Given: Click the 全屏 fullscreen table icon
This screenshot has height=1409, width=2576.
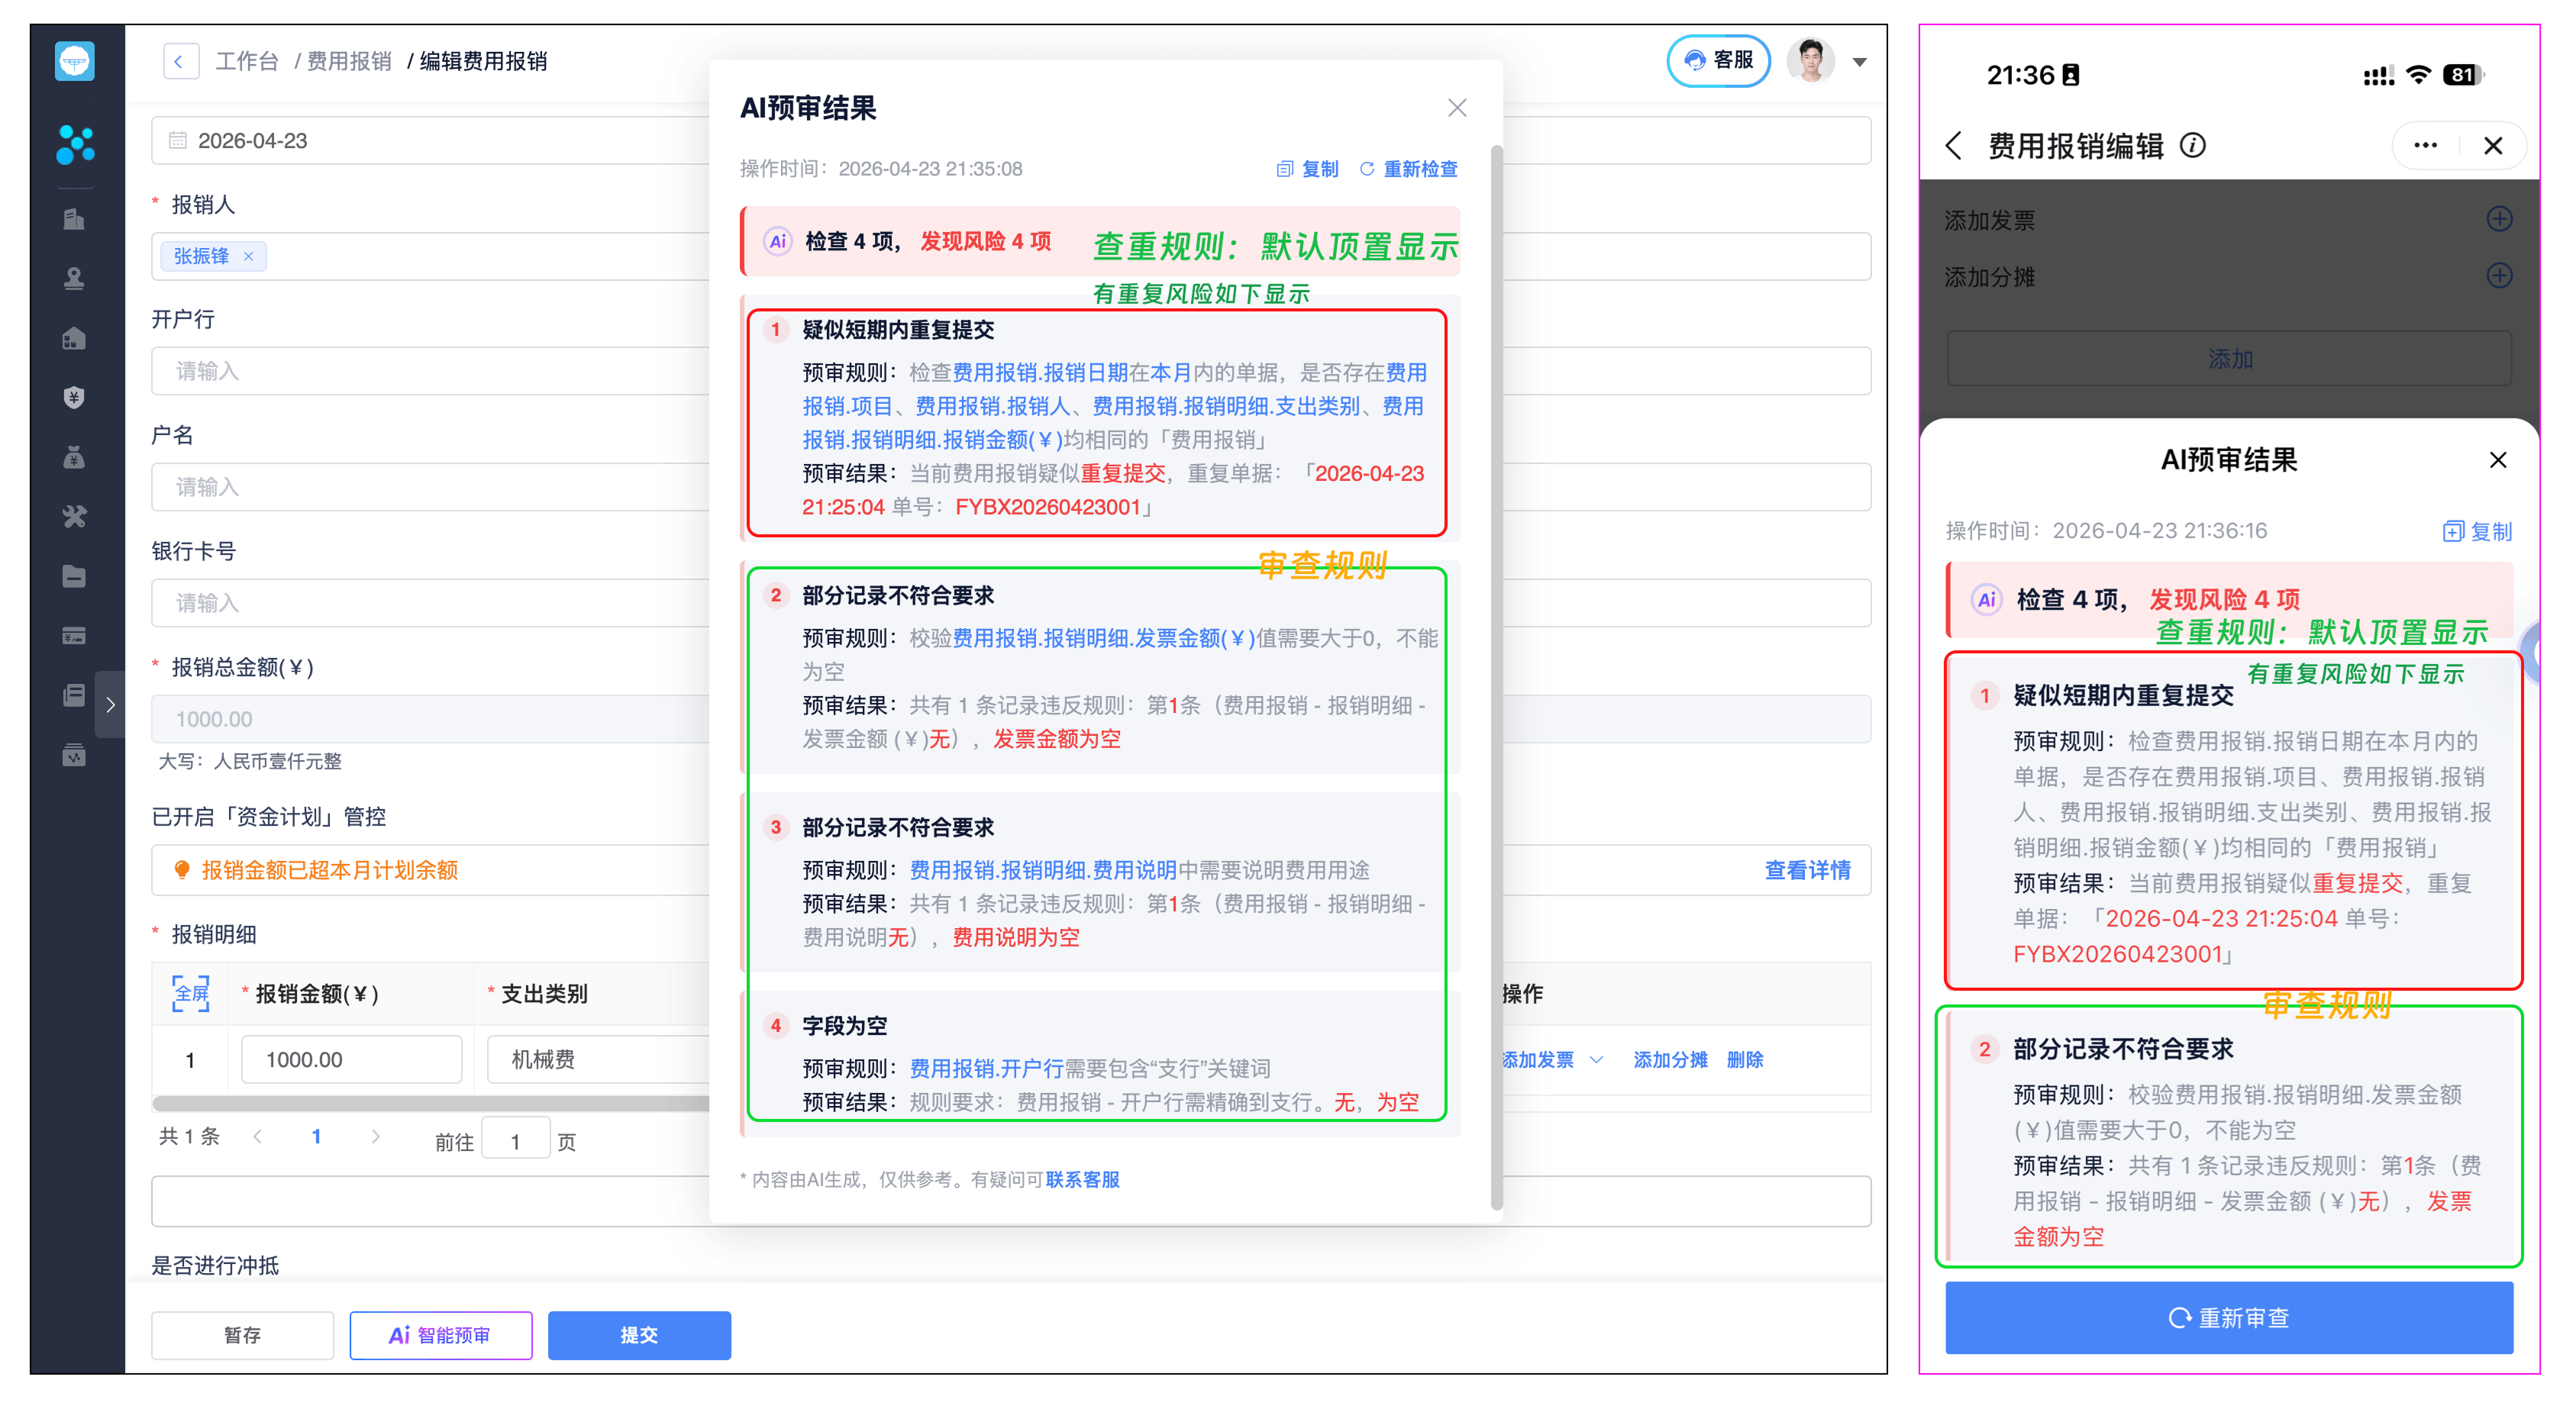Looking at the screenshot, I should (191, 993).
